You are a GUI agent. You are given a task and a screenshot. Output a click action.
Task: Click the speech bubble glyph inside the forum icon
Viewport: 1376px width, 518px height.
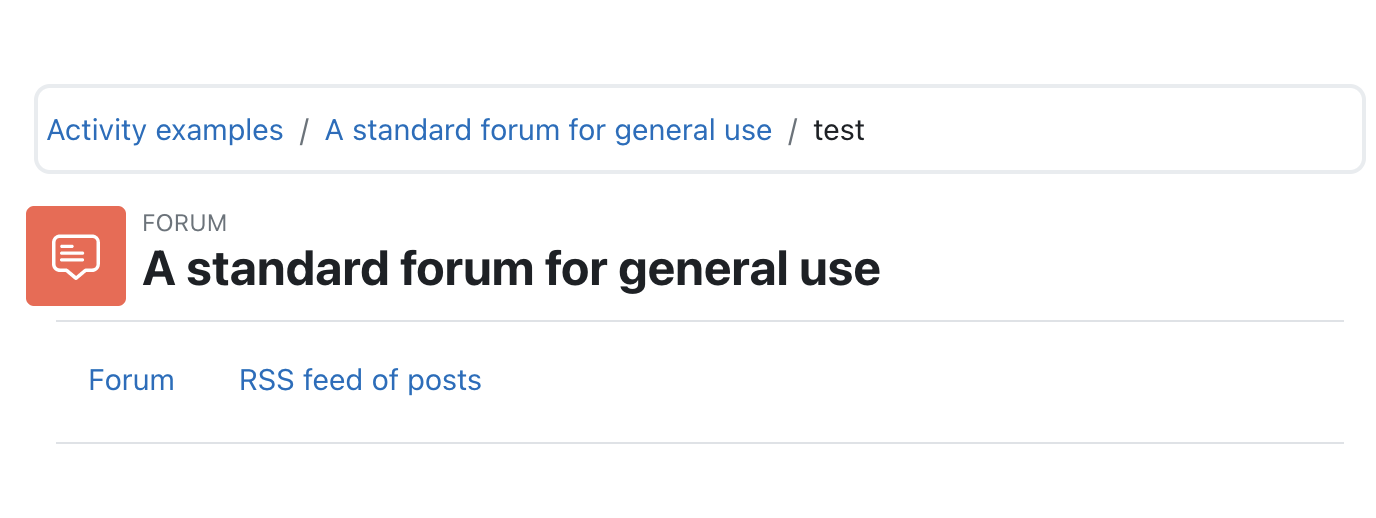76,256
